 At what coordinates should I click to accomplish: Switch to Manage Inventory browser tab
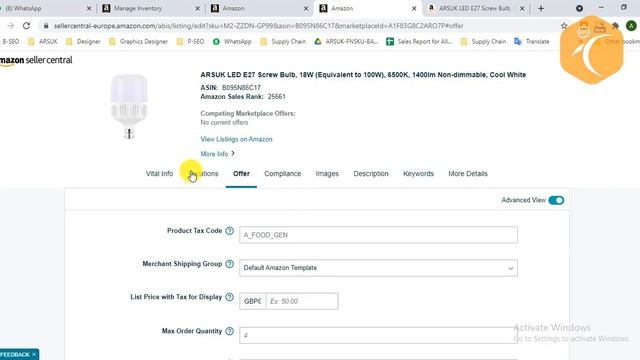click(151, 8)
